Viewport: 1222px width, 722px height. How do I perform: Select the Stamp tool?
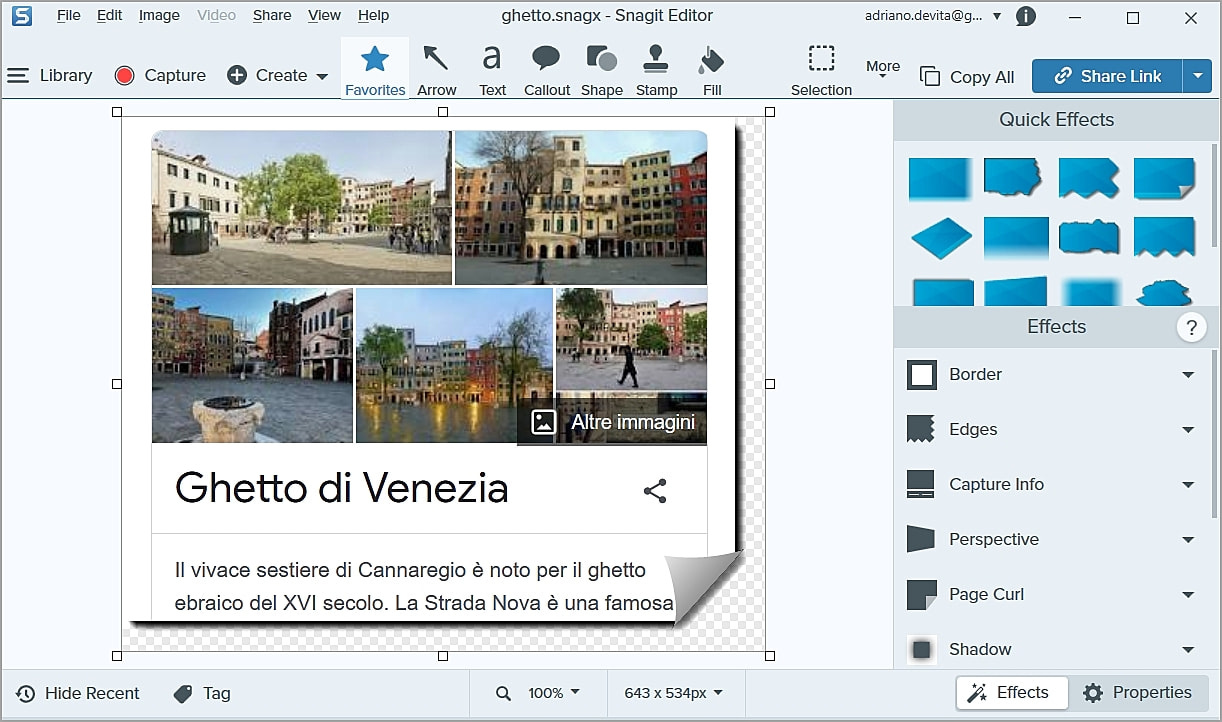coord(656,70)
